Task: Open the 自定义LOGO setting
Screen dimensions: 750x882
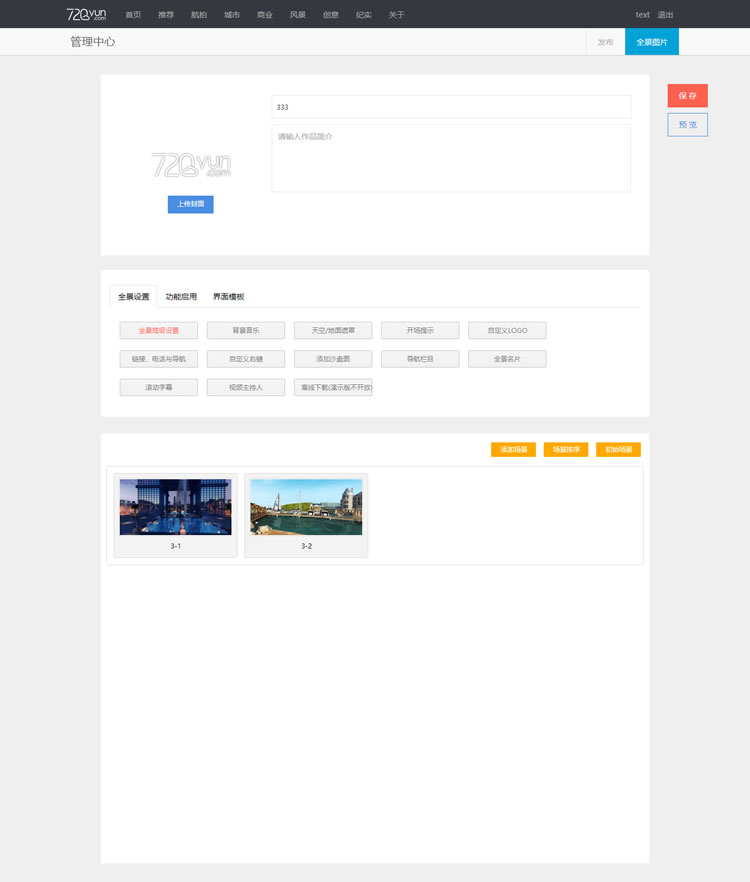Action: (x=508, y=330)
